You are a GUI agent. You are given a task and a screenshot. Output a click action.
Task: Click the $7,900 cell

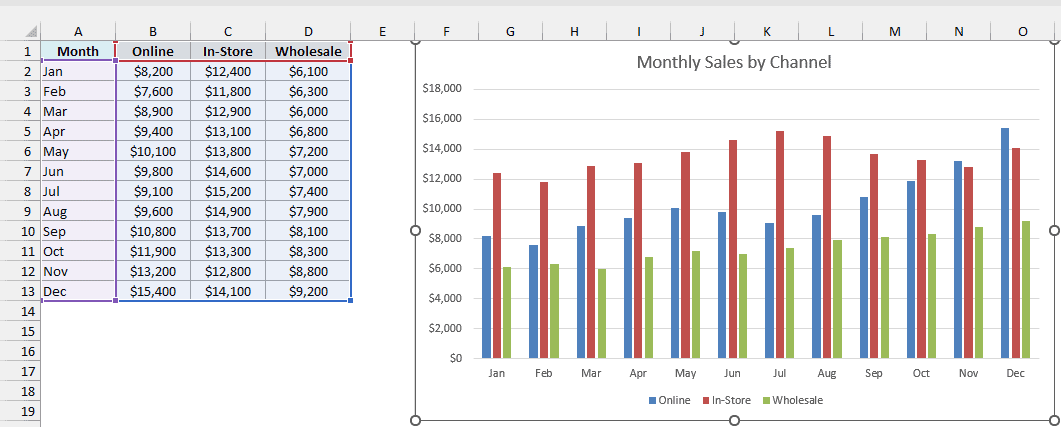click(309, 212)
